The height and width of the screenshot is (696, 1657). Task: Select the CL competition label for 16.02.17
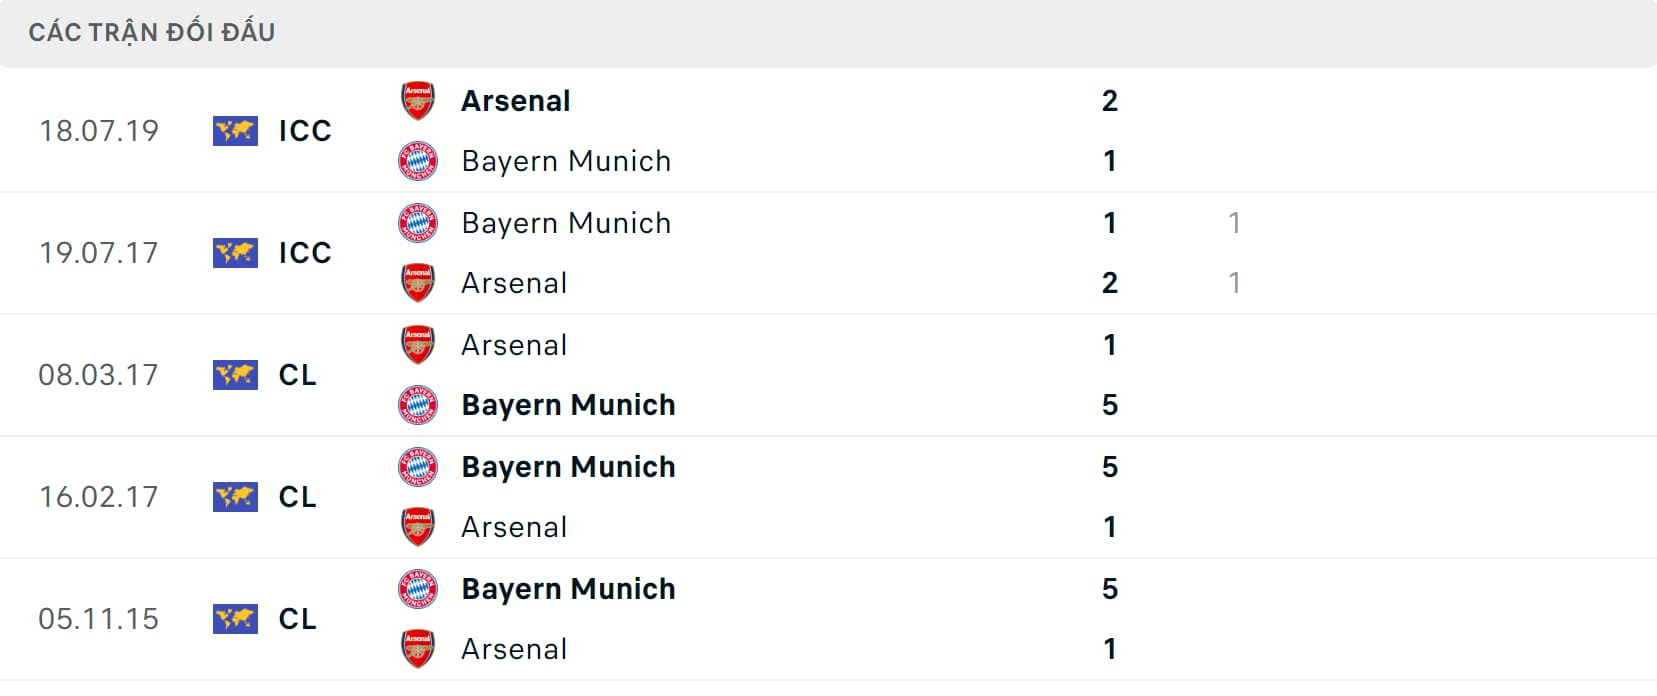[297, 497]
